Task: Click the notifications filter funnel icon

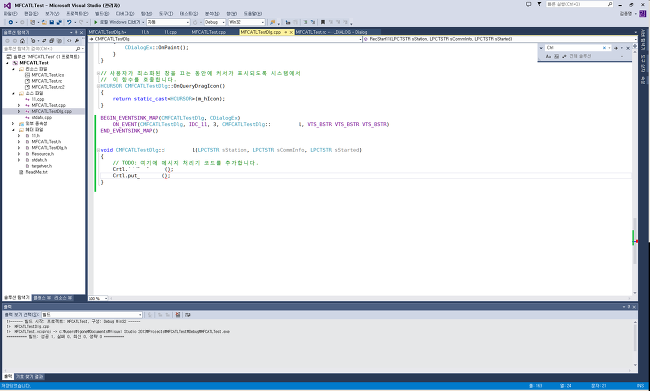Action: click(x=539, y=4)
